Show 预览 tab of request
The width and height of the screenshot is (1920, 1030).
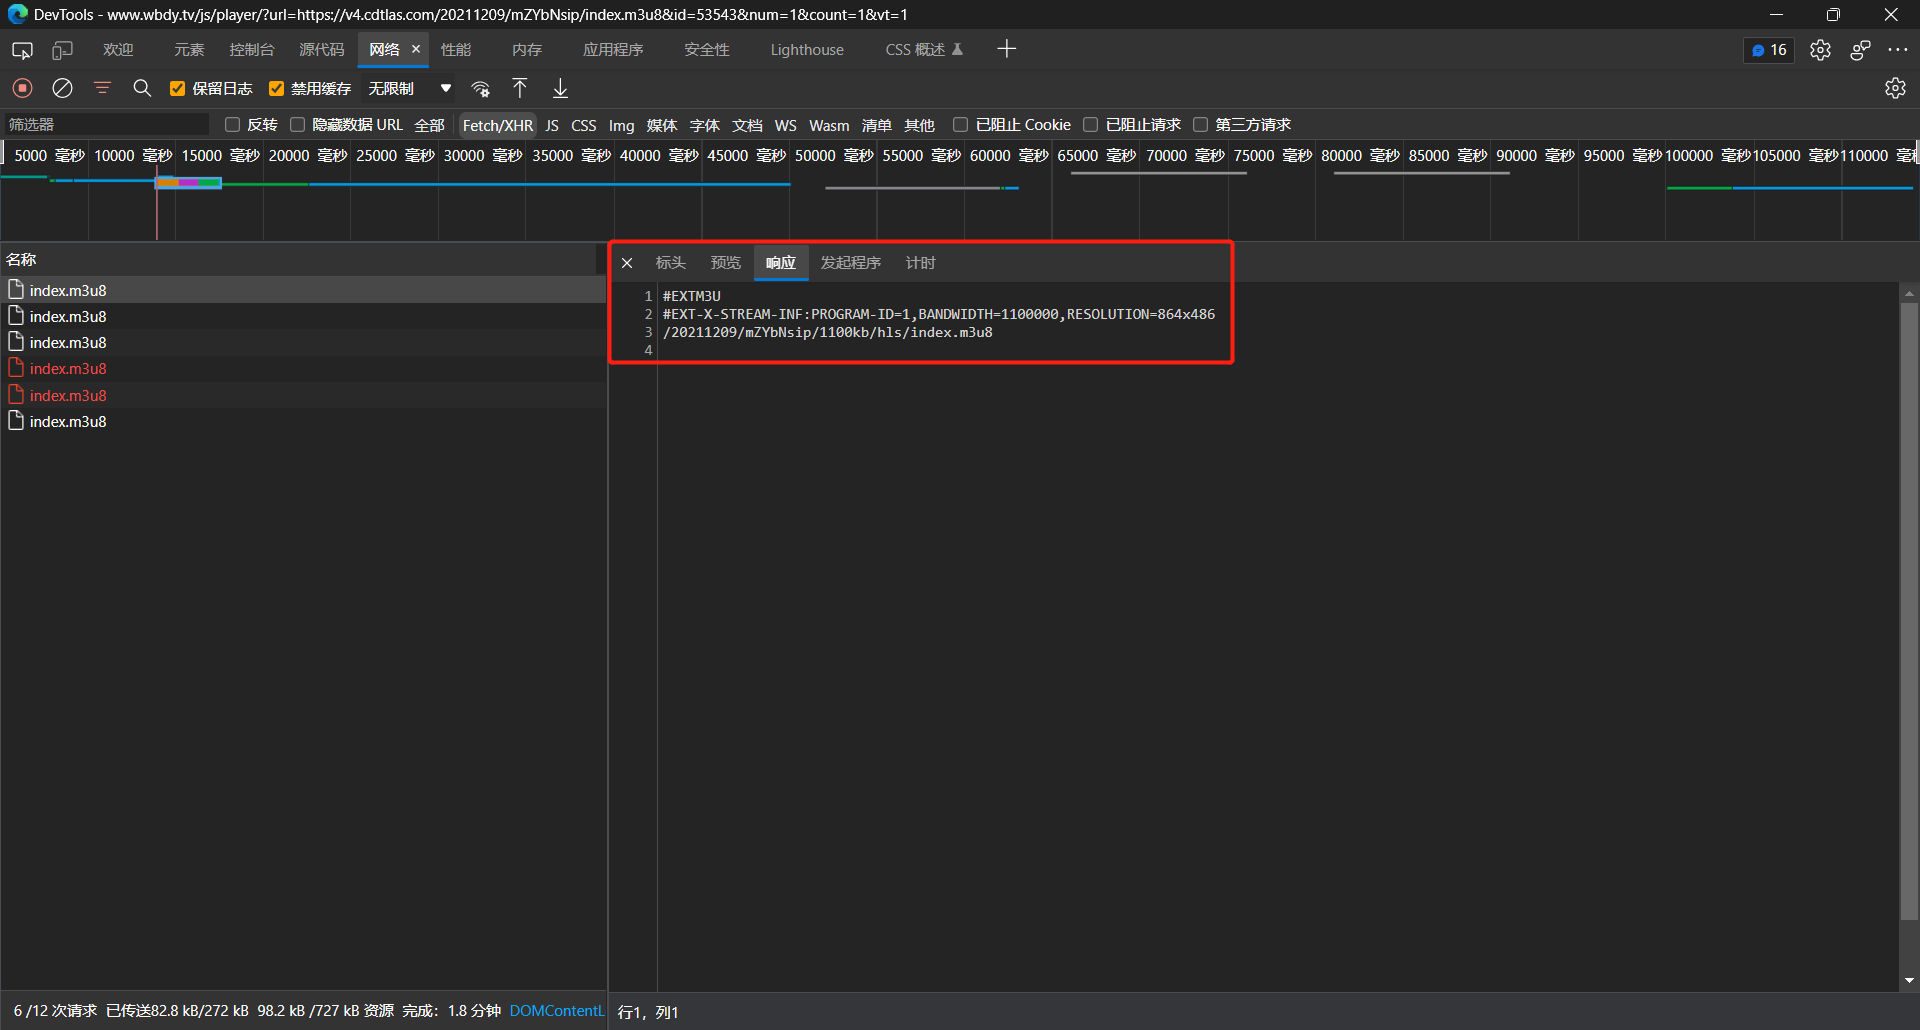(725, 263)
